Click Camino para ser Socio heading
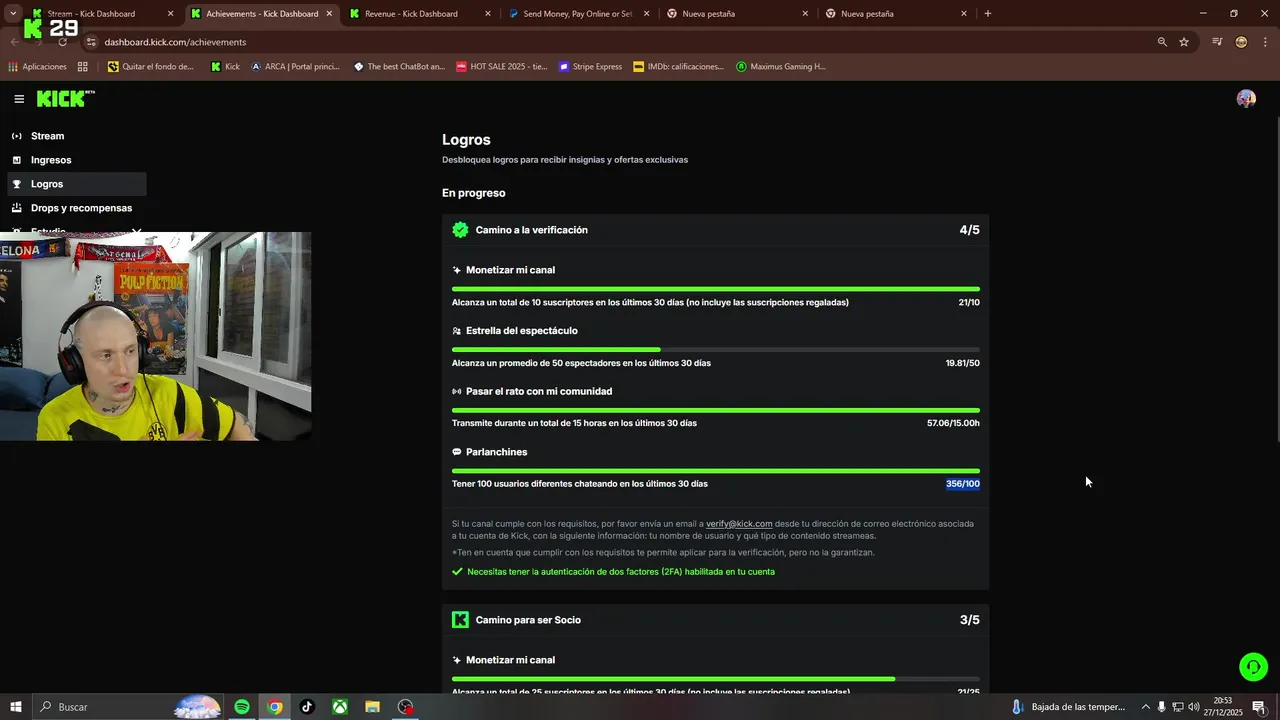The width and height of the screenshot is (1280, 720). (x=528, y=620)
